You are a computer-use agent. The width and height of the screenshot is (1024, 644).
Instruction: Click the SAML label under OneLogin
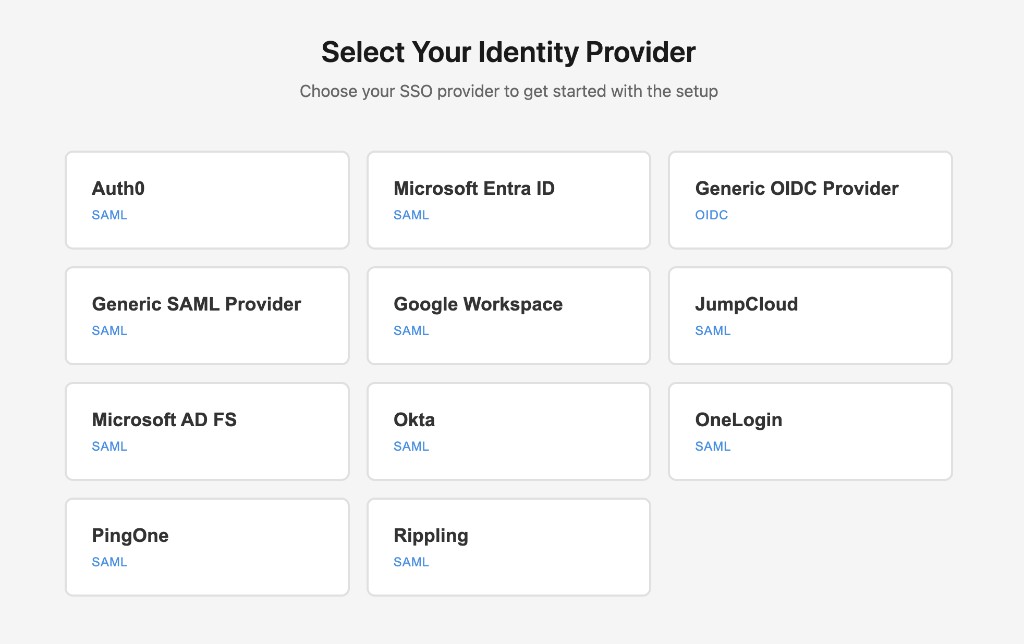pos(712,446)
